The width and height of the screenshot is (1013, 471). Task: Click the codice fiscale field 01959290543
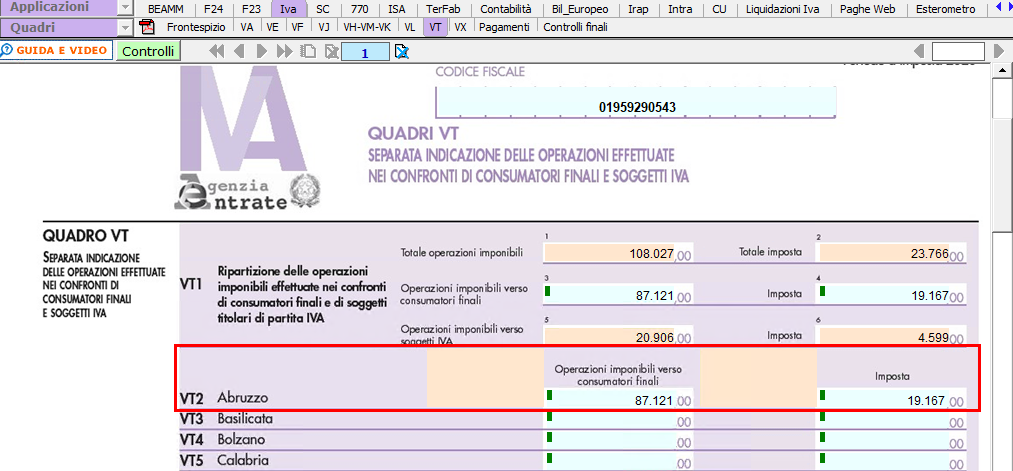tap(636, 103)
